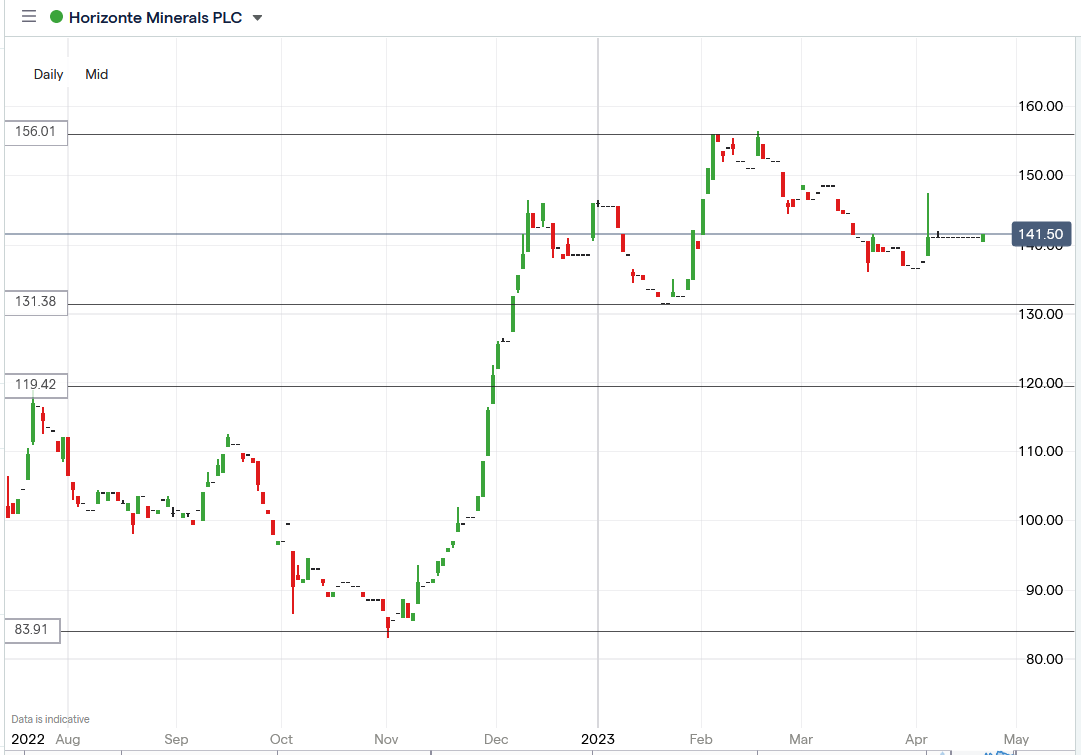Click the Apr label on time axis
The width and height of the screenshot is (1081, 755).
(x=916, y=740)
